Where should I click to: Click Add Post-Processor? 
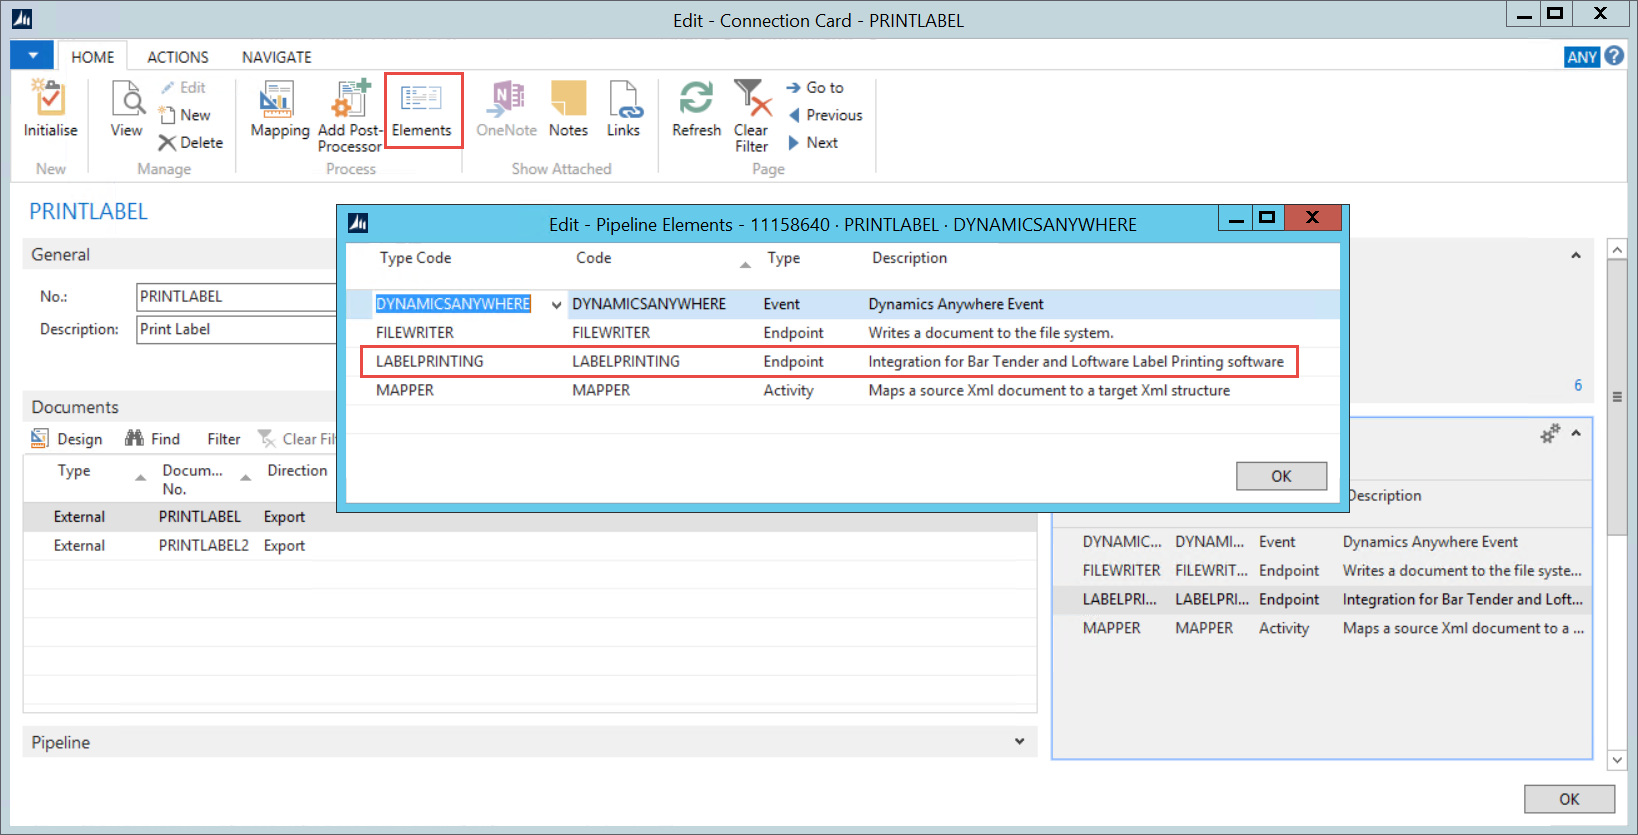point(350,115)
